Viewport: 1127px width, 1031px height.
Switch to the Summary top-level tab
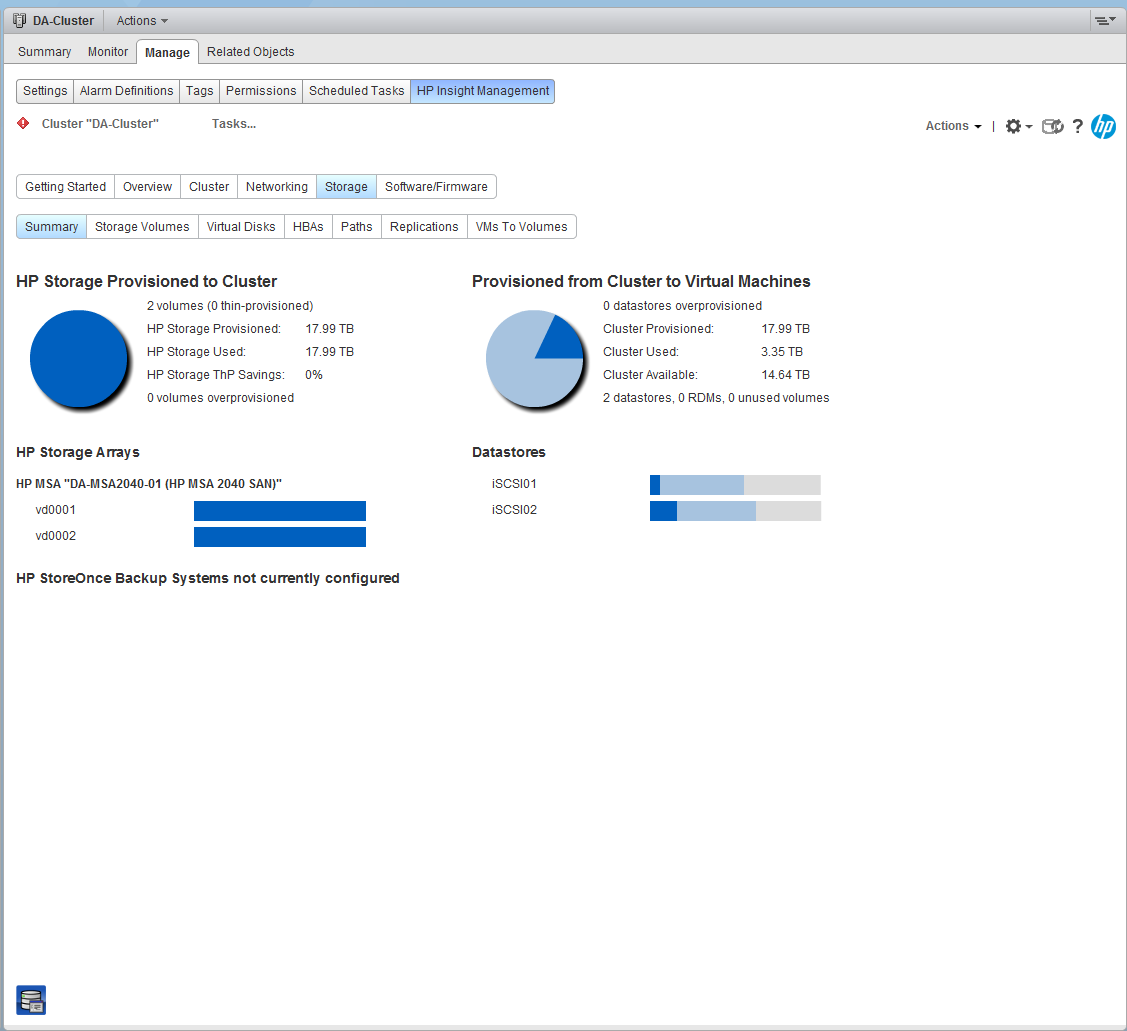(x=45, y=52)
